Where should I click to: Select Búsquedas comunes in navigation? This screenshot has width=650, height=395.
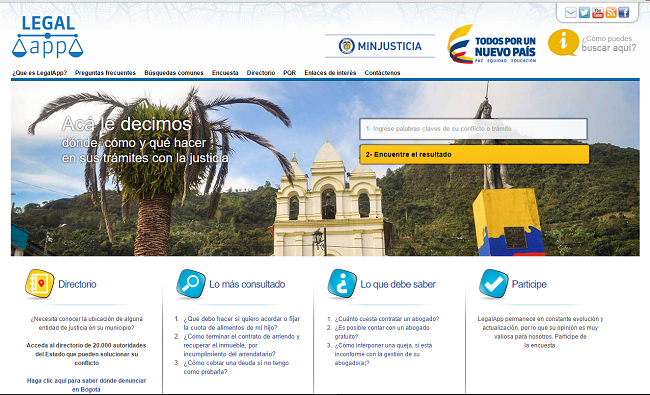pos(174,73)
